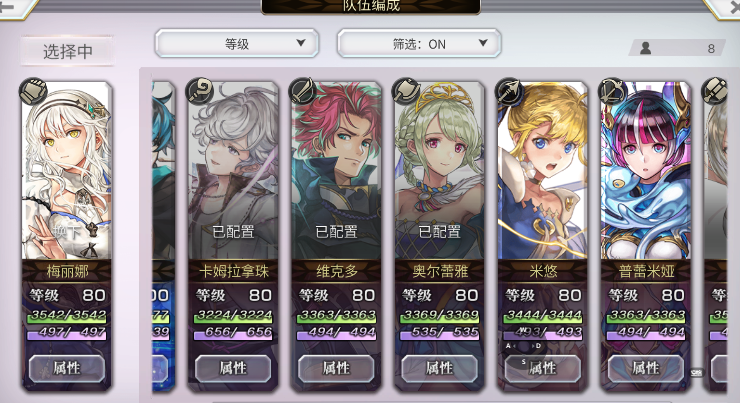Click the spear weapon icon on 米悠's card

pos(510,91)
